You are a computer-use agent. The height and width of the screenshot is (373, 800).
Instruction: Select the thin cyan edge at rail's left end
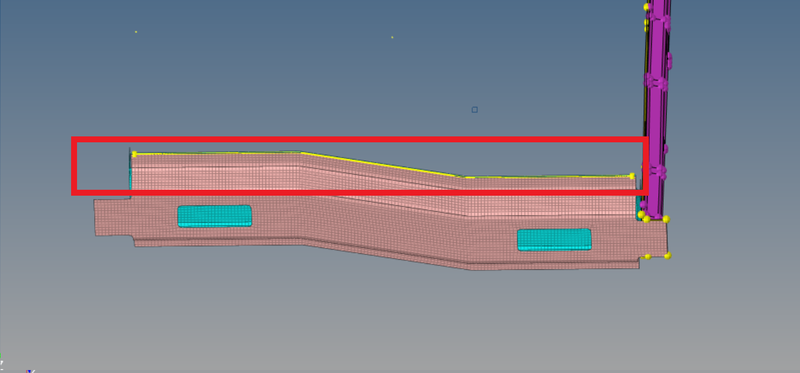point(130,179)
